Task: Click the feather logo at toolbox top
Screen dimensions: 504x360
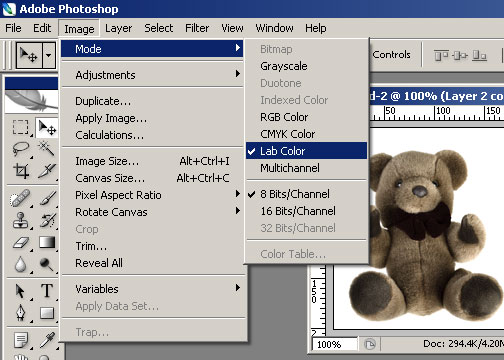Action: 31,101
